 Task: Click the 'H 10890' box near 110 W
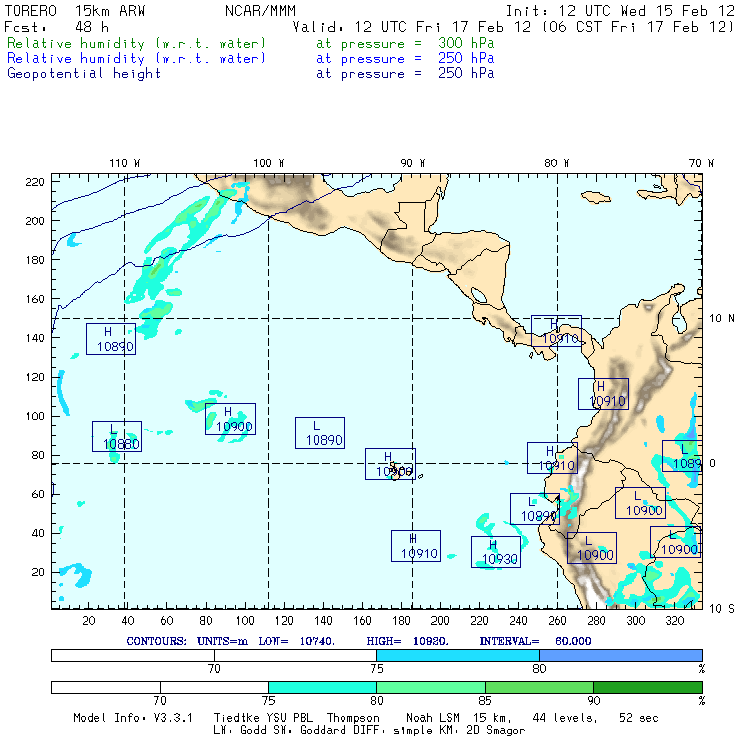111,339
